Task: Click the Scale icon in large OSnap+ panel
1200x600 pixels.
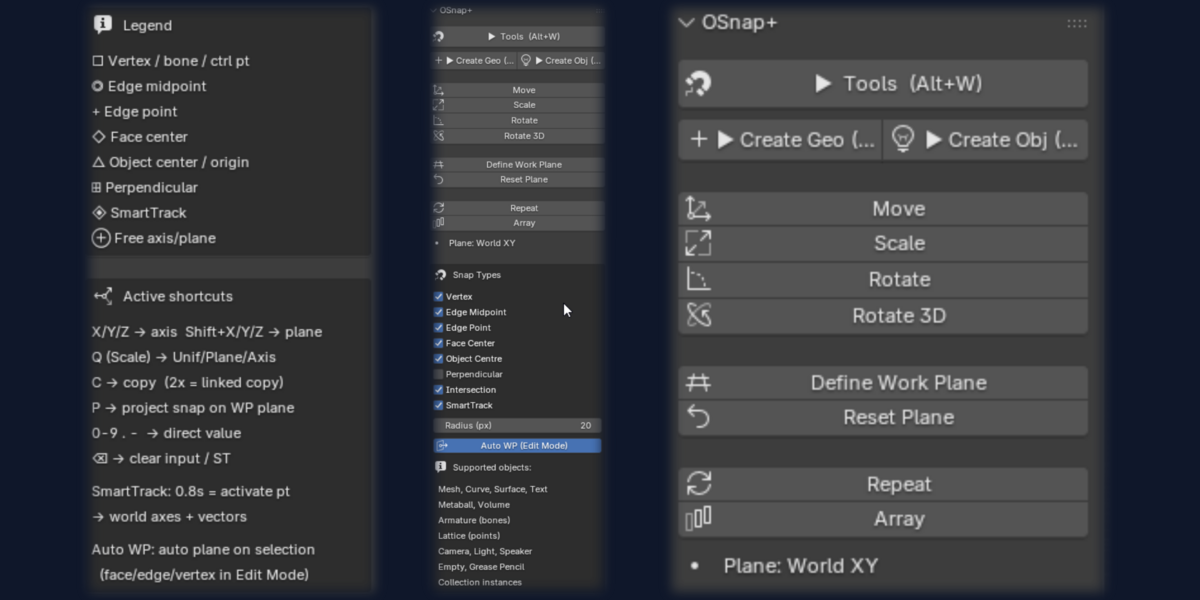Action: pyautogui.click(x=698, y=243)
